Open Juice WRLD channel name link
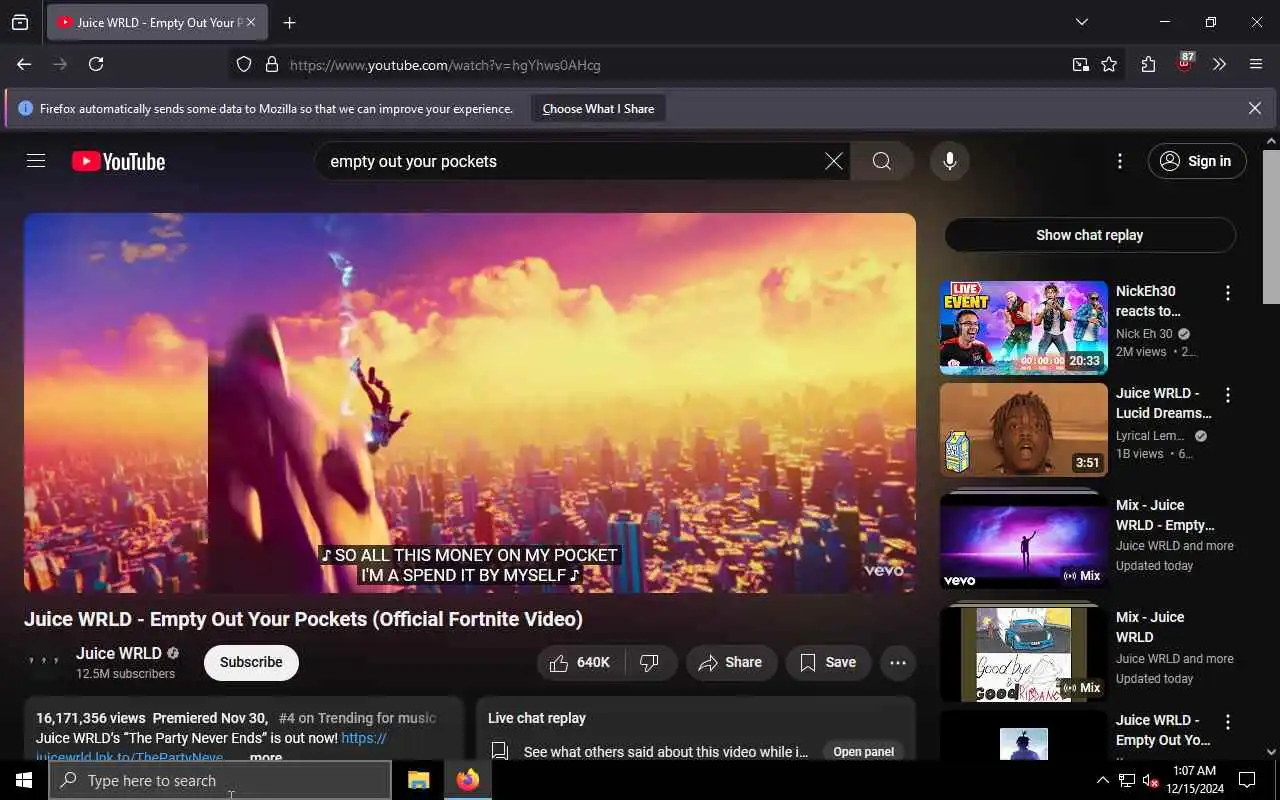 pyautogui.click(x=118, y=653)
